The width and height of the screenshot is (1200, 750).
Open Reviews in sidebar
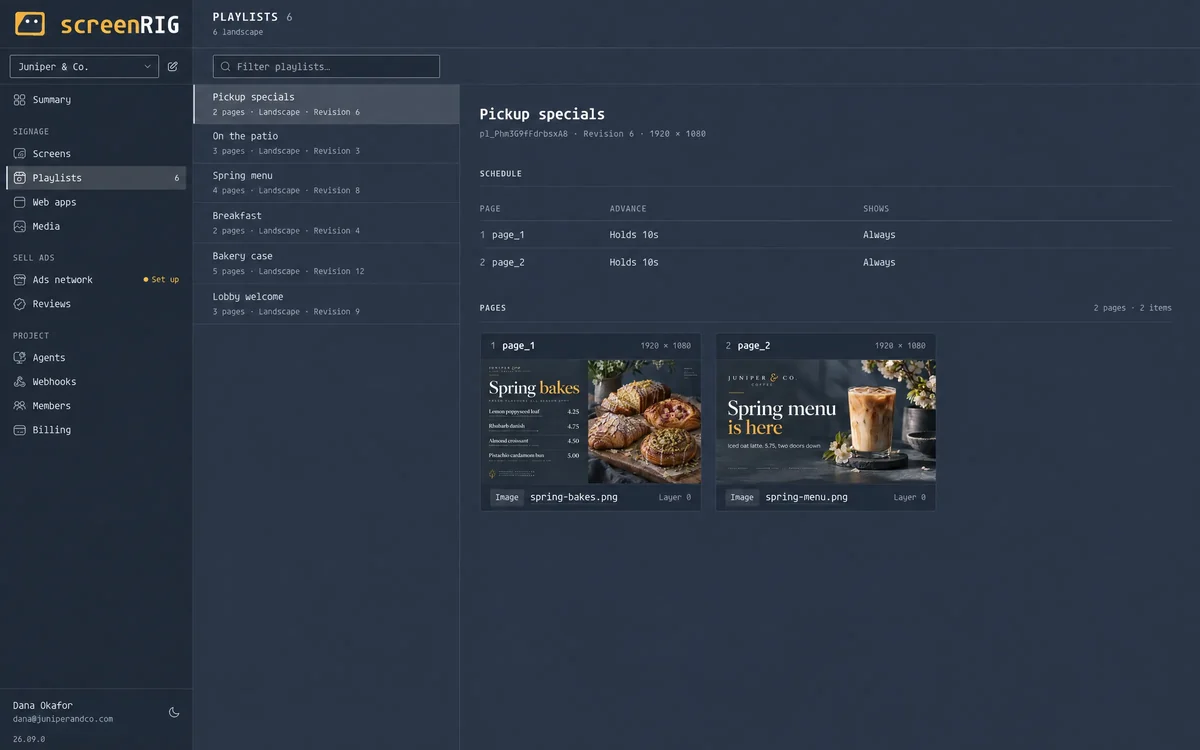[x=96, y=304]
